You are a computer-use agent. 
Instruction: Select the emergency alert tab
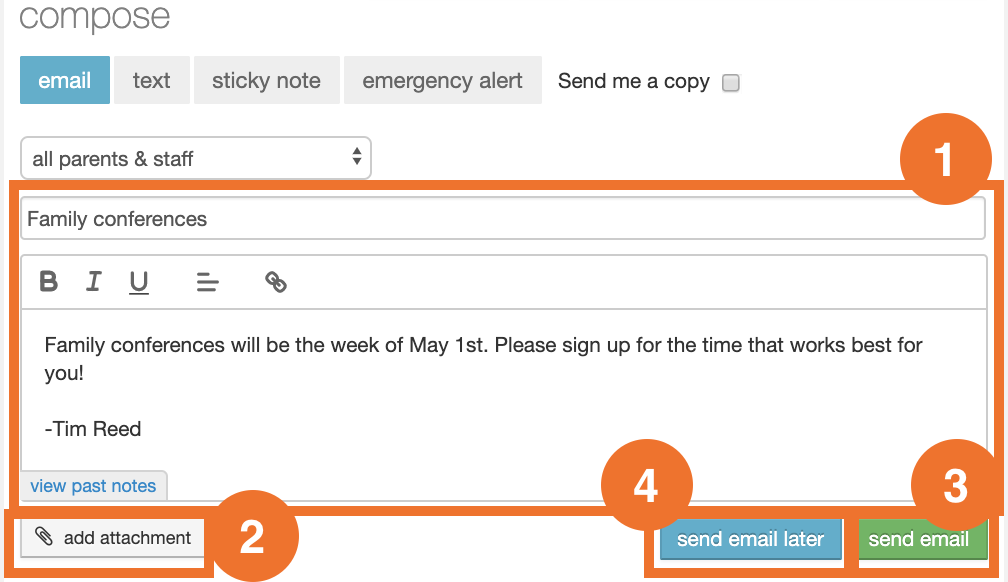pos(442,81)
